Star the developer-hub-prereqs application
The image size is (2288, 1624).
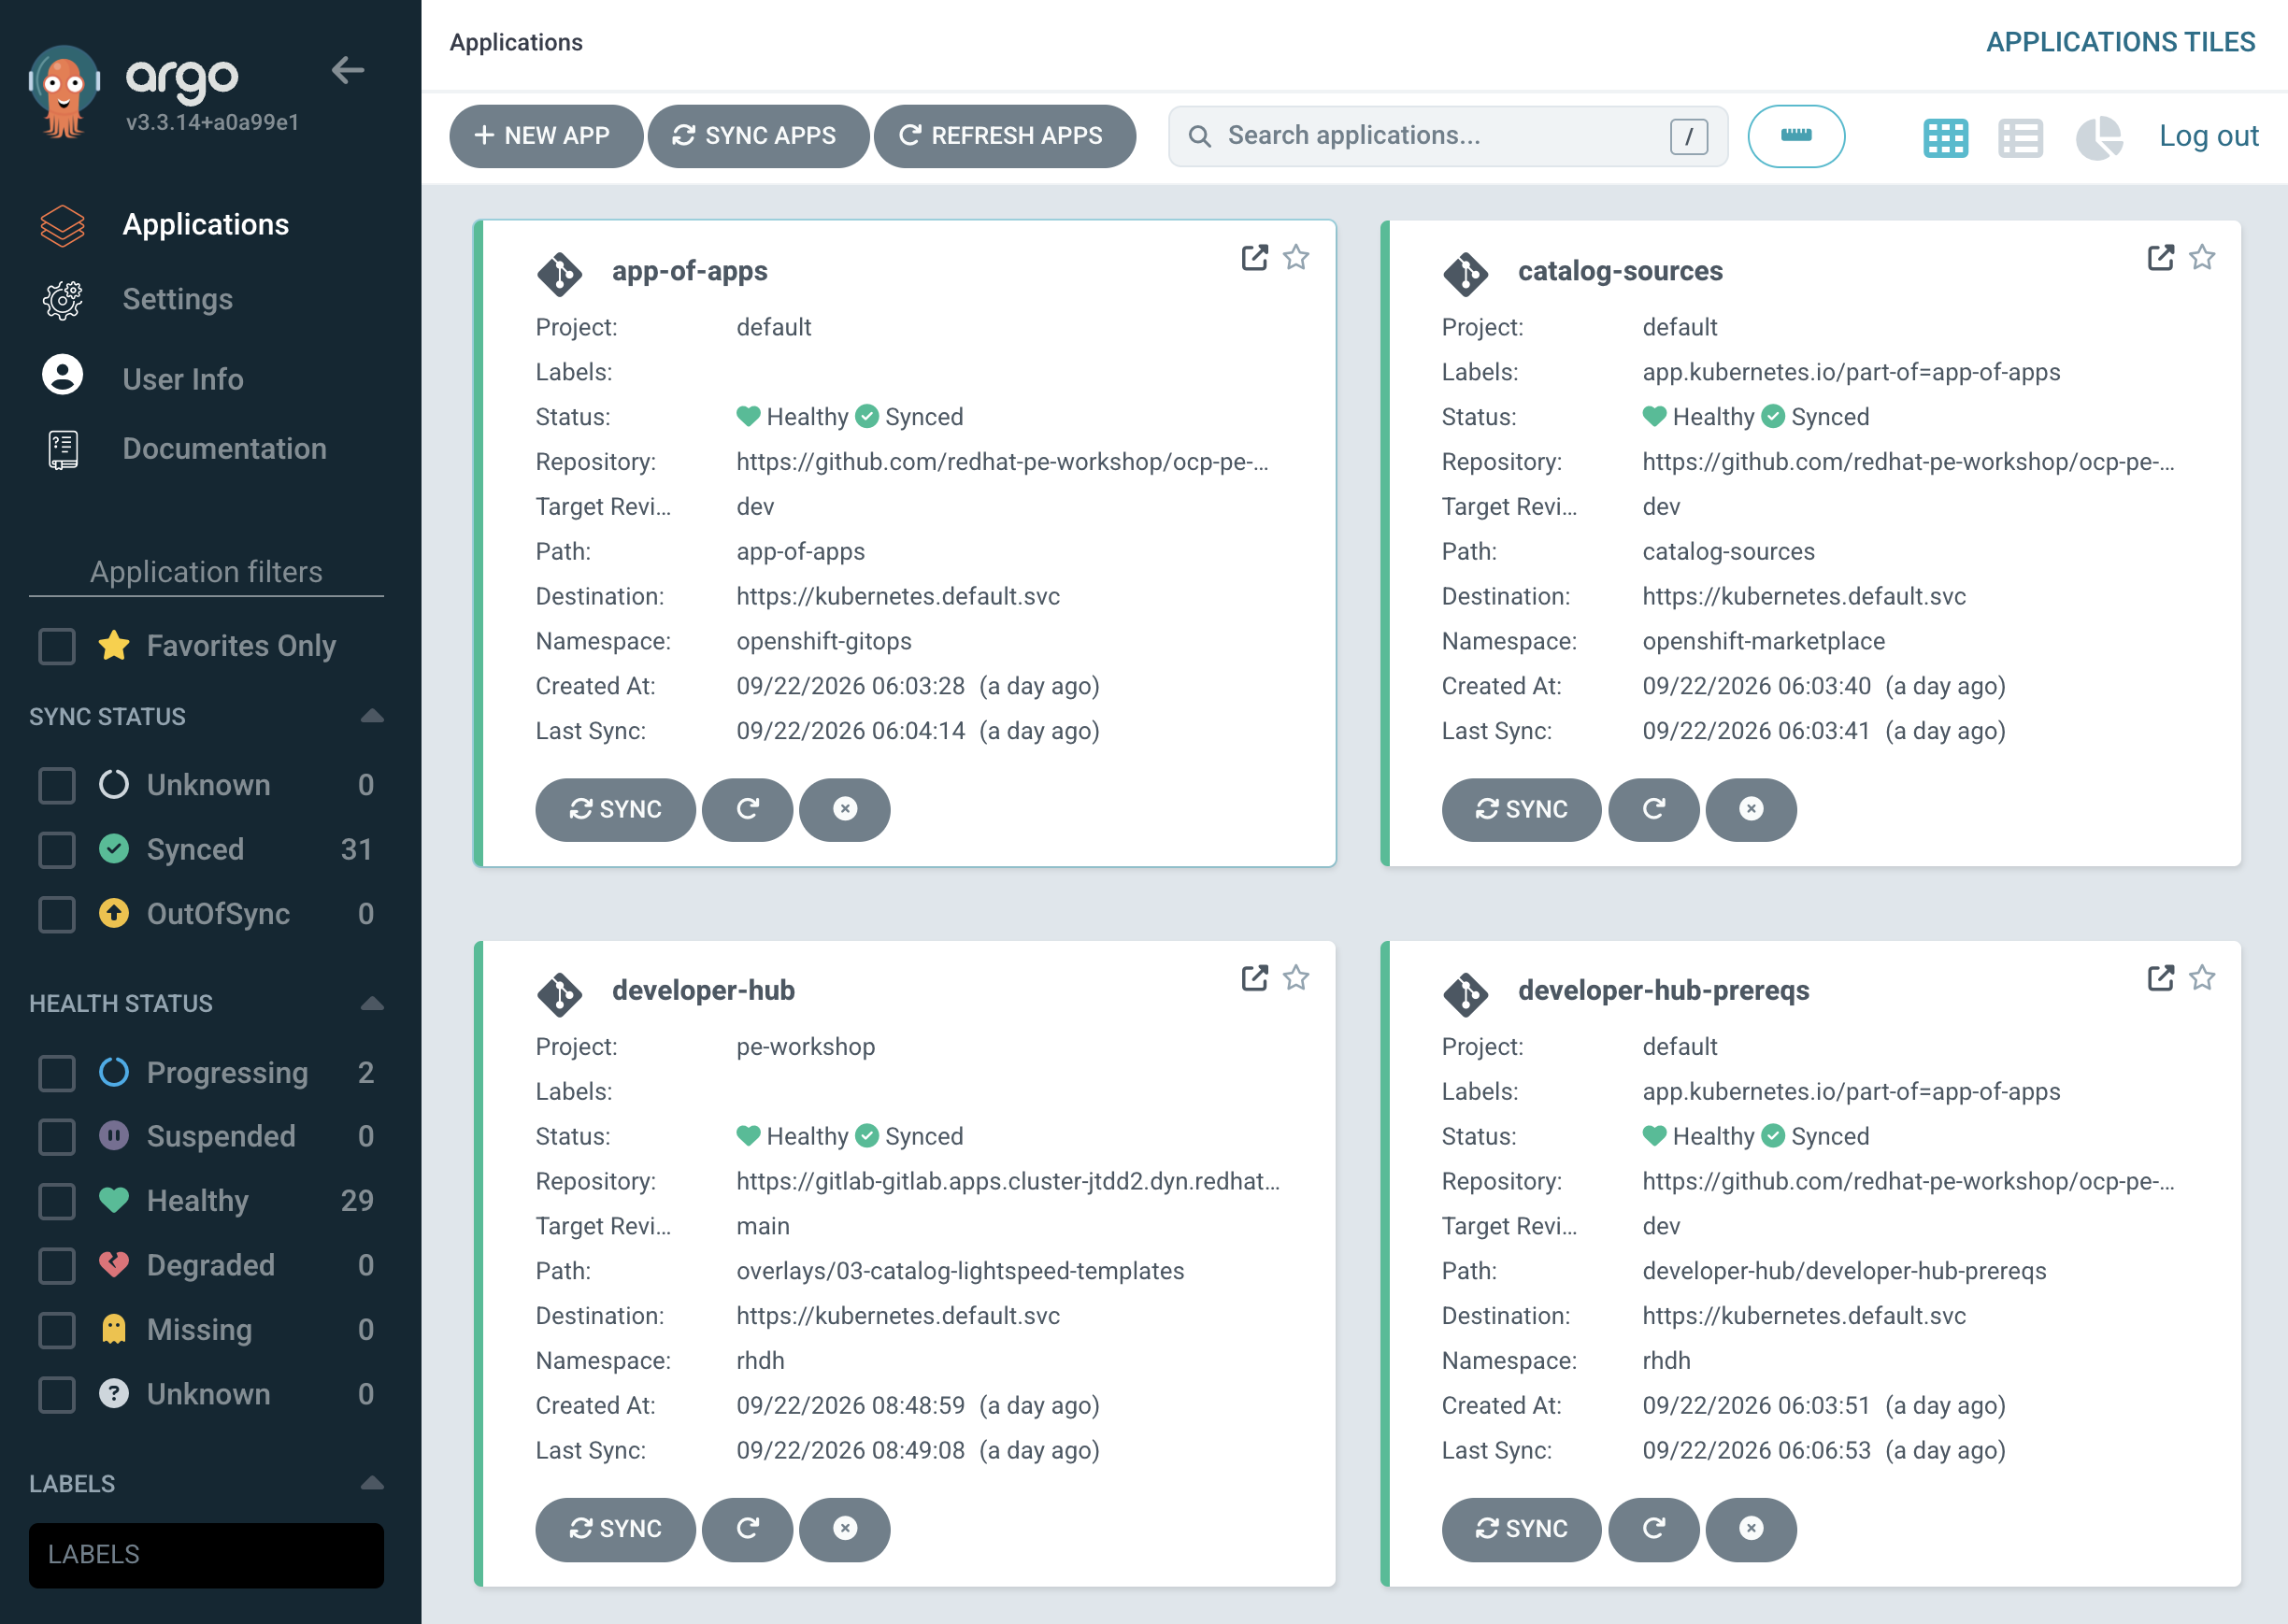(2202, 977)
